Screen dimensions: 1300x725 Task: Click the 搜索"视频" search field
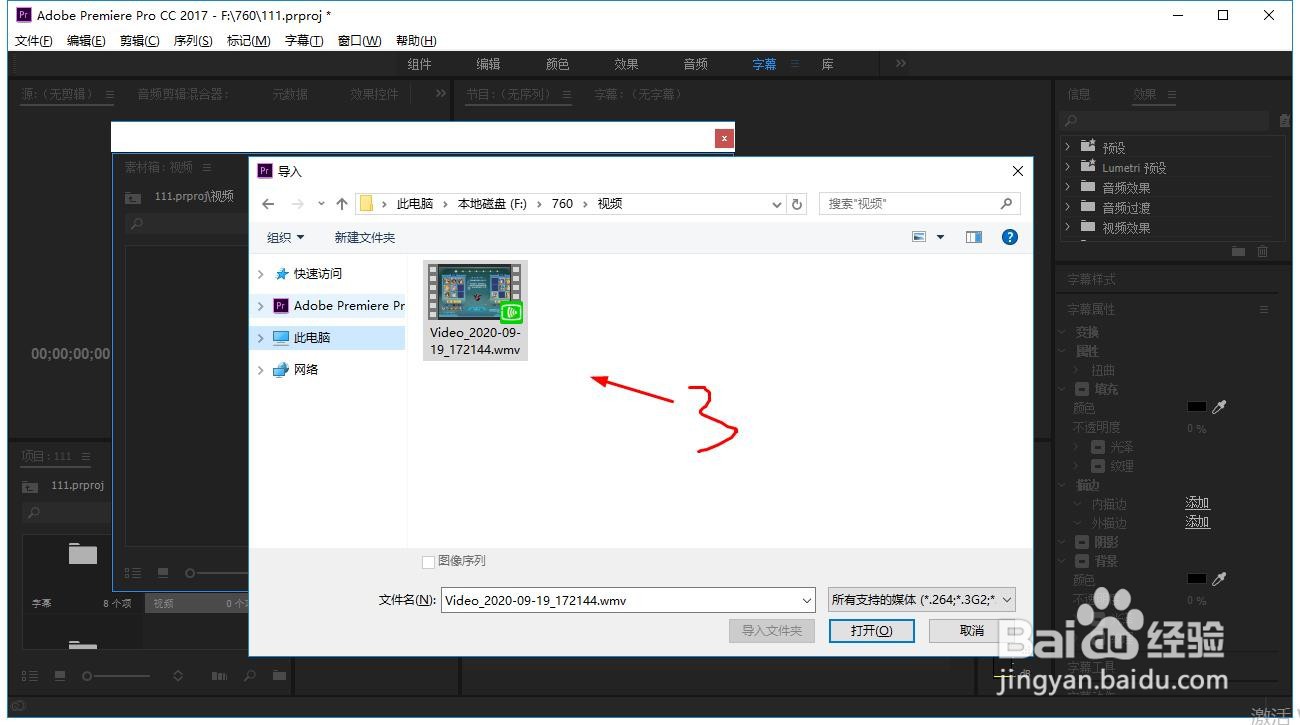tap(919, 203)
